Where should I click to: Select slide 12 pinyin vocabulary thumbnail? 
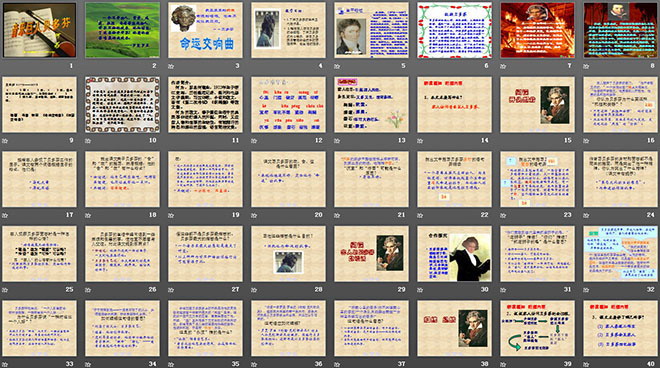[x=289, y=104]
